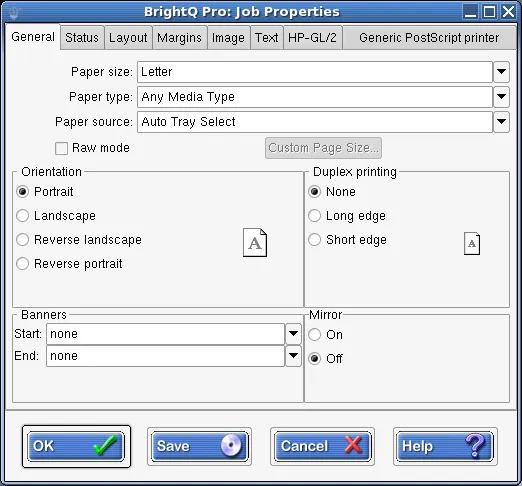Select Landscape orientation
The image size is (522, 486).
[23, 216]
